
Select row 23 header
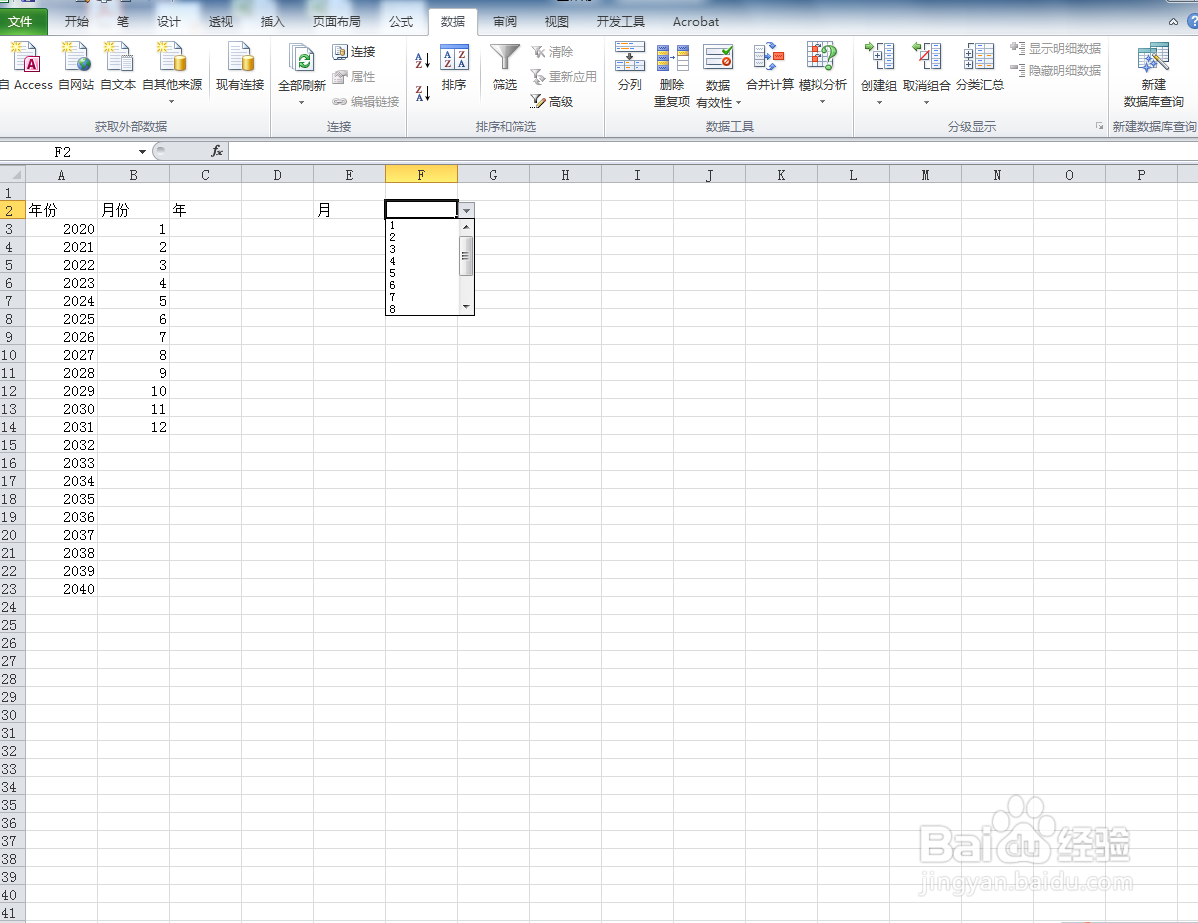click(x=12, y=589)
